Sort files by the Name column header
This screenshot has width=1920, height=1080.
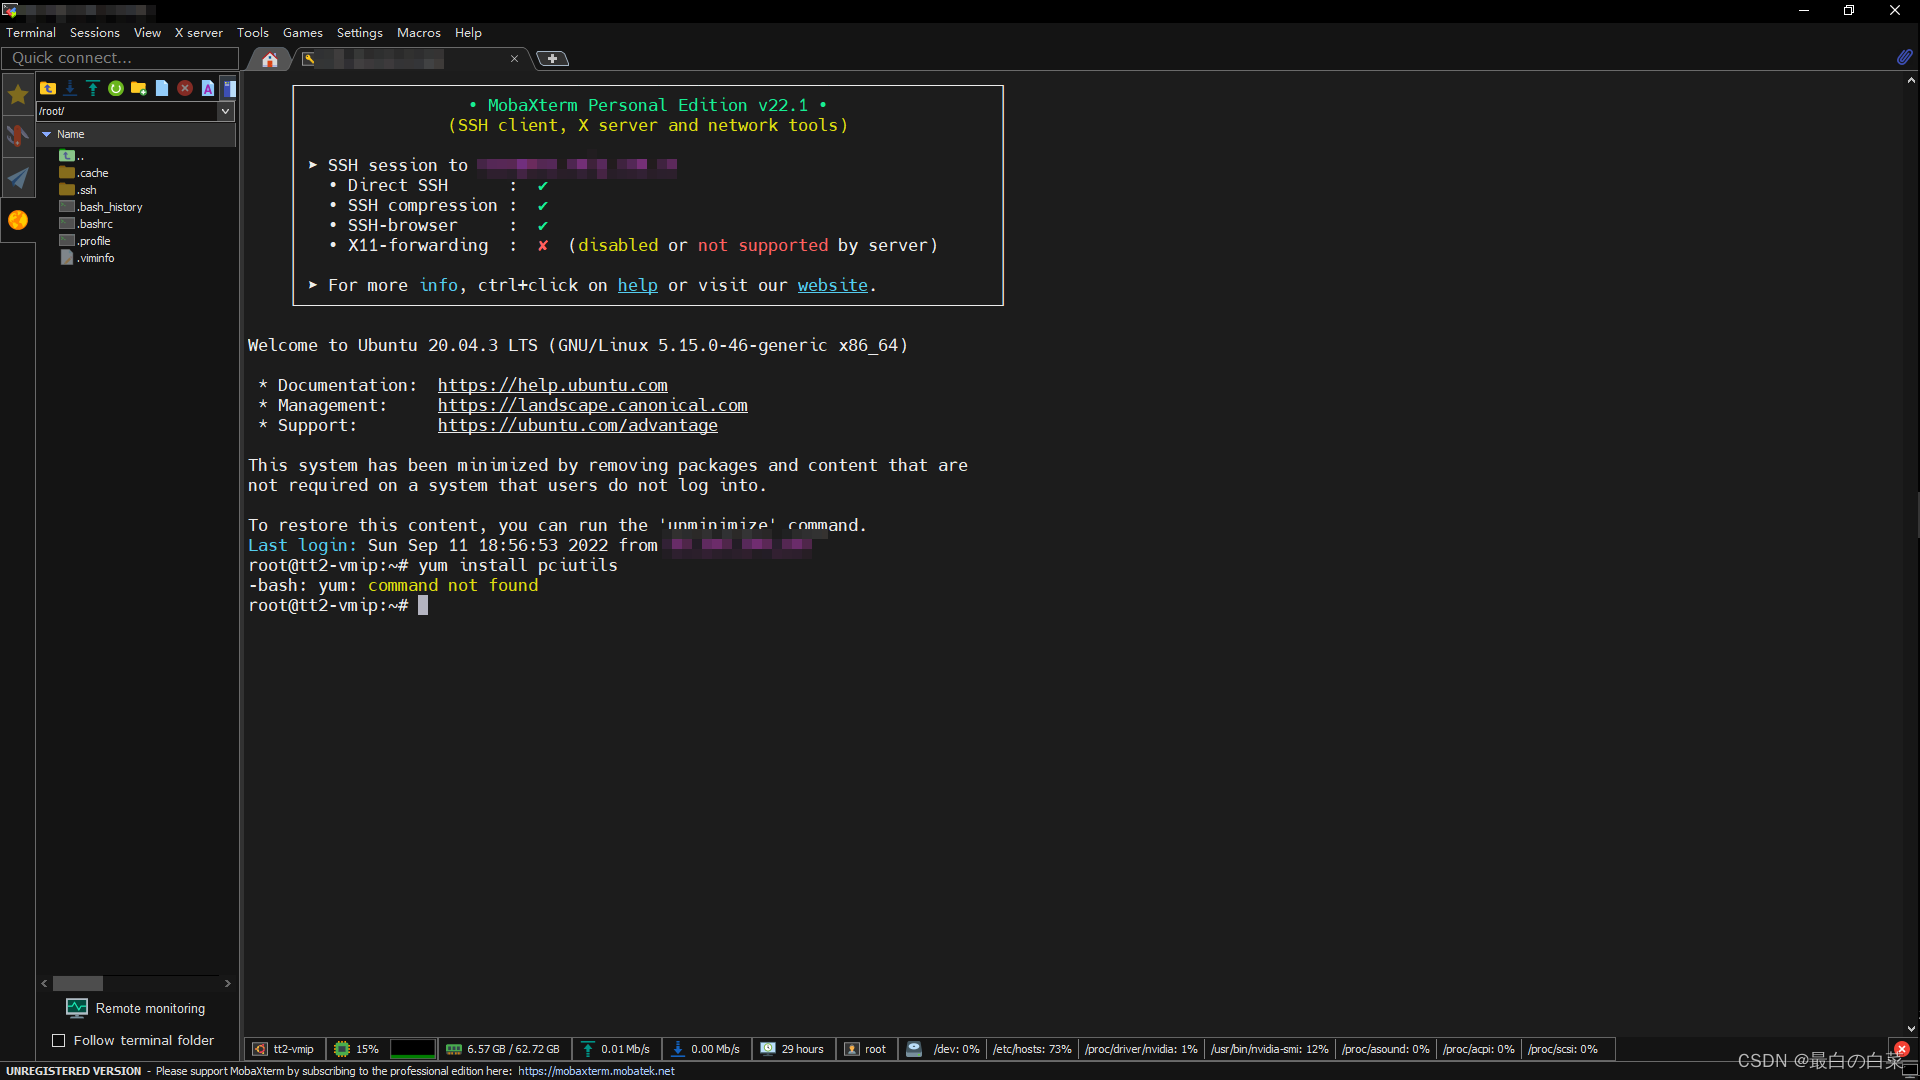coord(137,134)
